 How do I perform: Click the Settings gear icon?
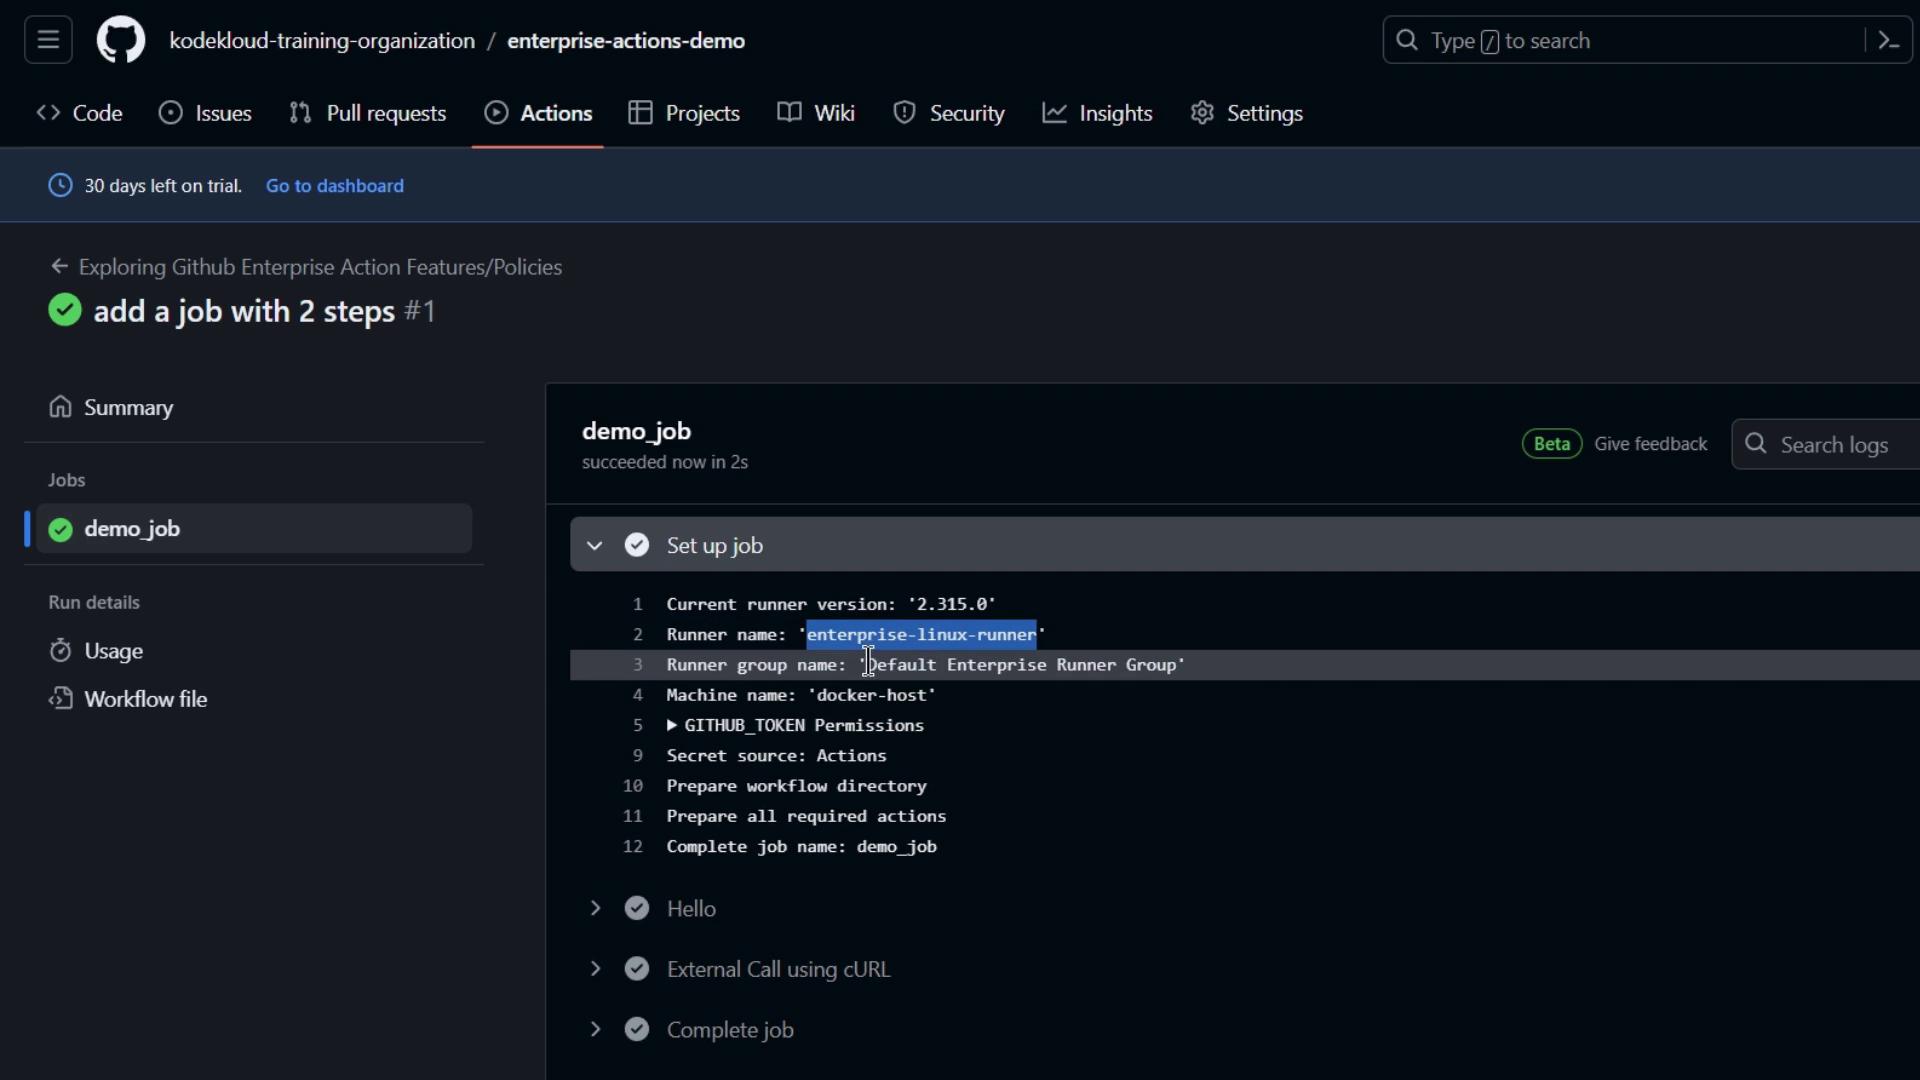[x=1202, y=113]
